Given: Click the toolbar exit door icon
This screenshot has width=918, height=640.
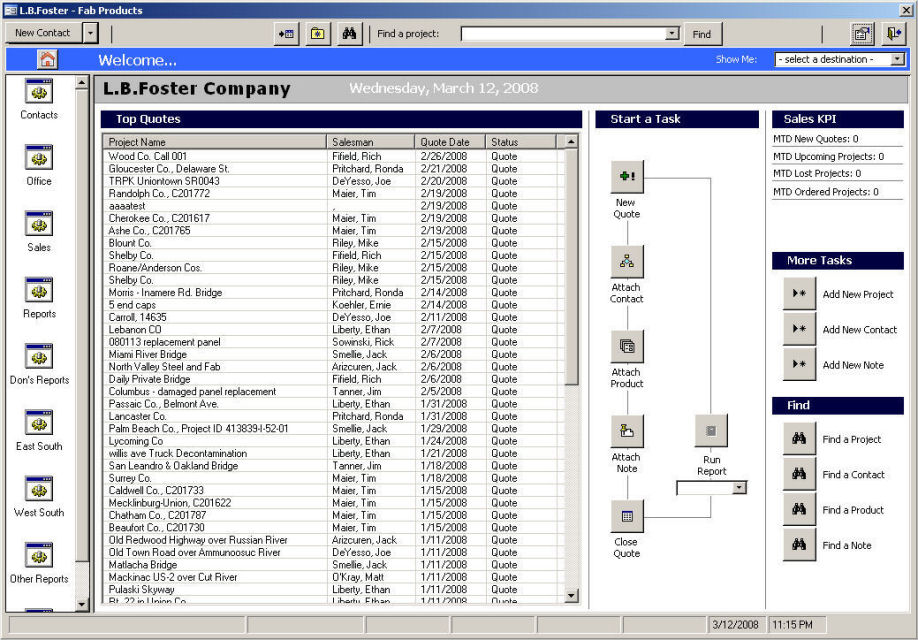Looking at the screenshot, I should 894,34.
